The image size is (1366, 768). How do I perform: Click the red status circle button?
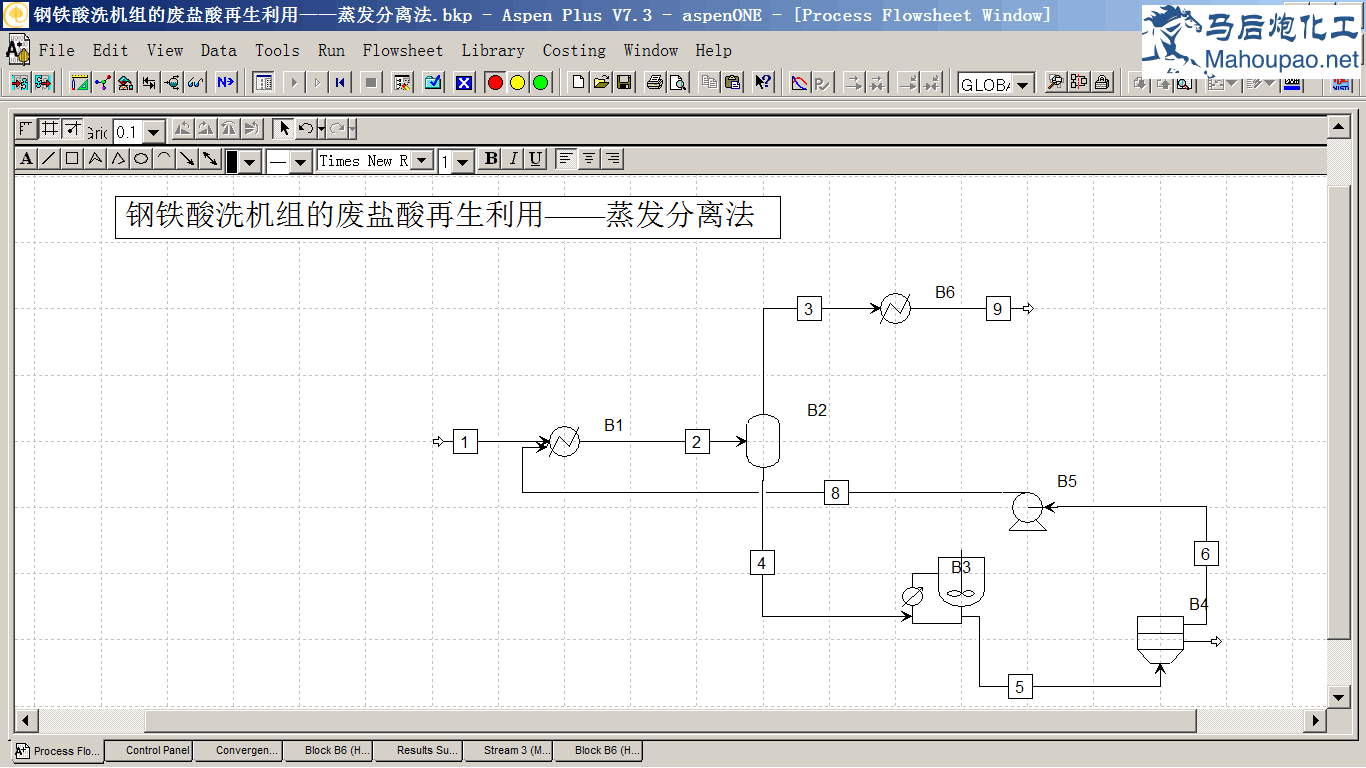495,83
